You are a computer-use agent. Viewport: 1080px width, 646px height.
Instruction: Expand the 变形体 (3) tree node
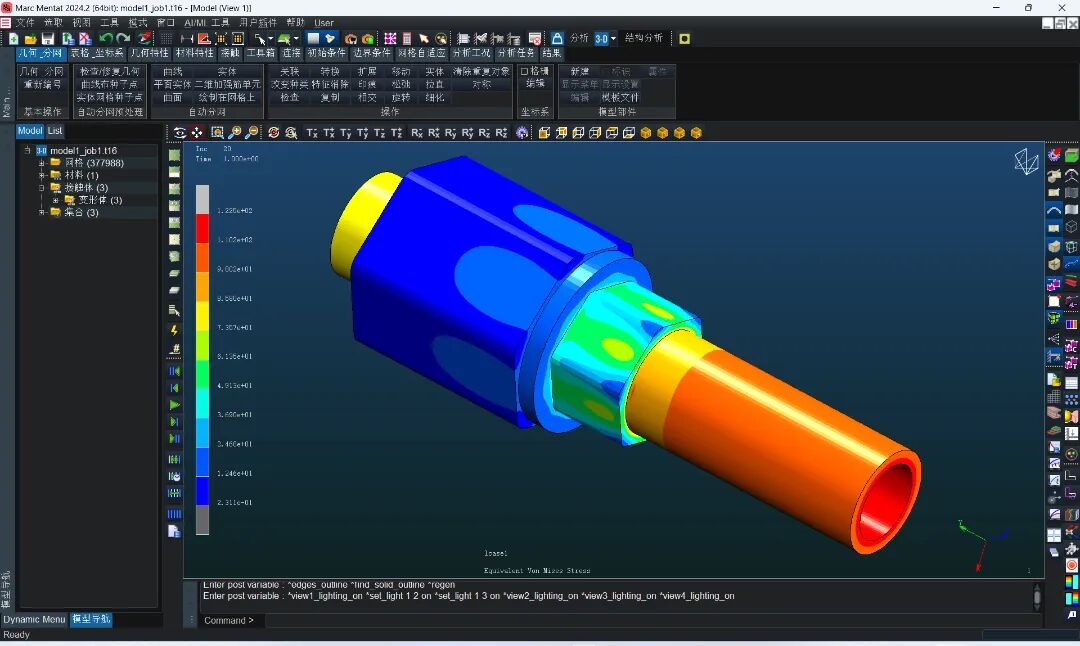[56, 200]
